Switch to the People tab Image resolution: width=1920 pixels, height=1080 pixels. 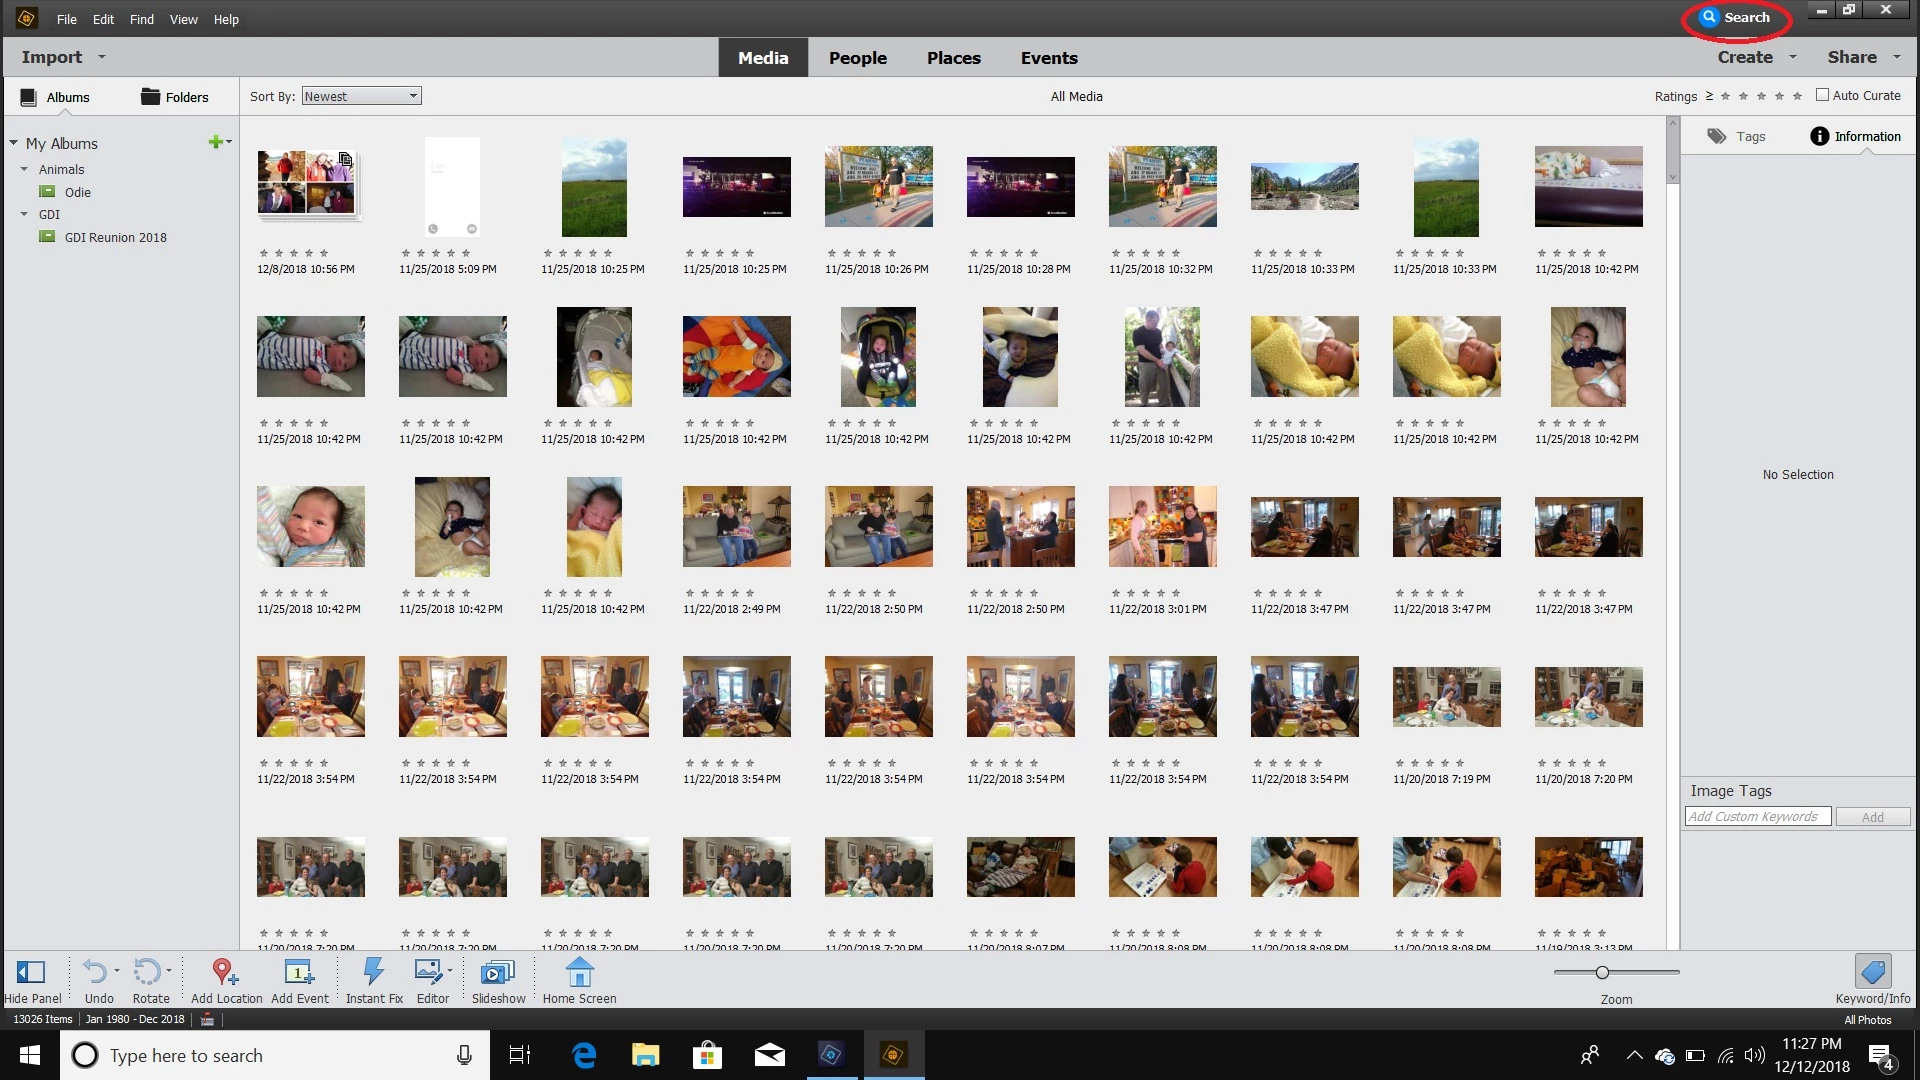pyautogui.click(x=857, y=58)
